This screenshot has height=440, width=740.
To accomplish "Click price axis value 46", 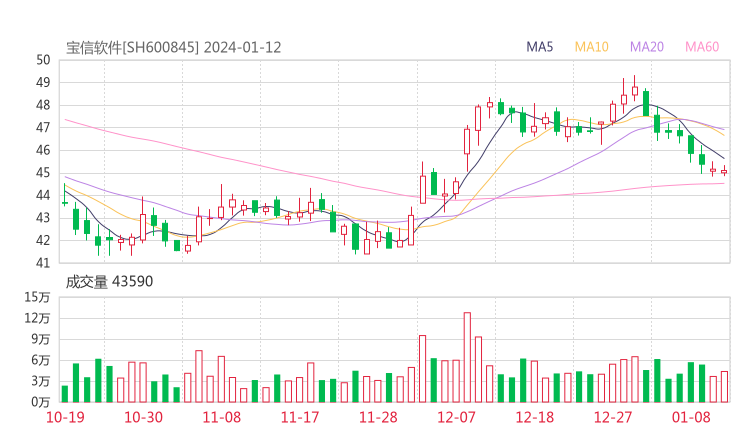I will tap(43, 150).
